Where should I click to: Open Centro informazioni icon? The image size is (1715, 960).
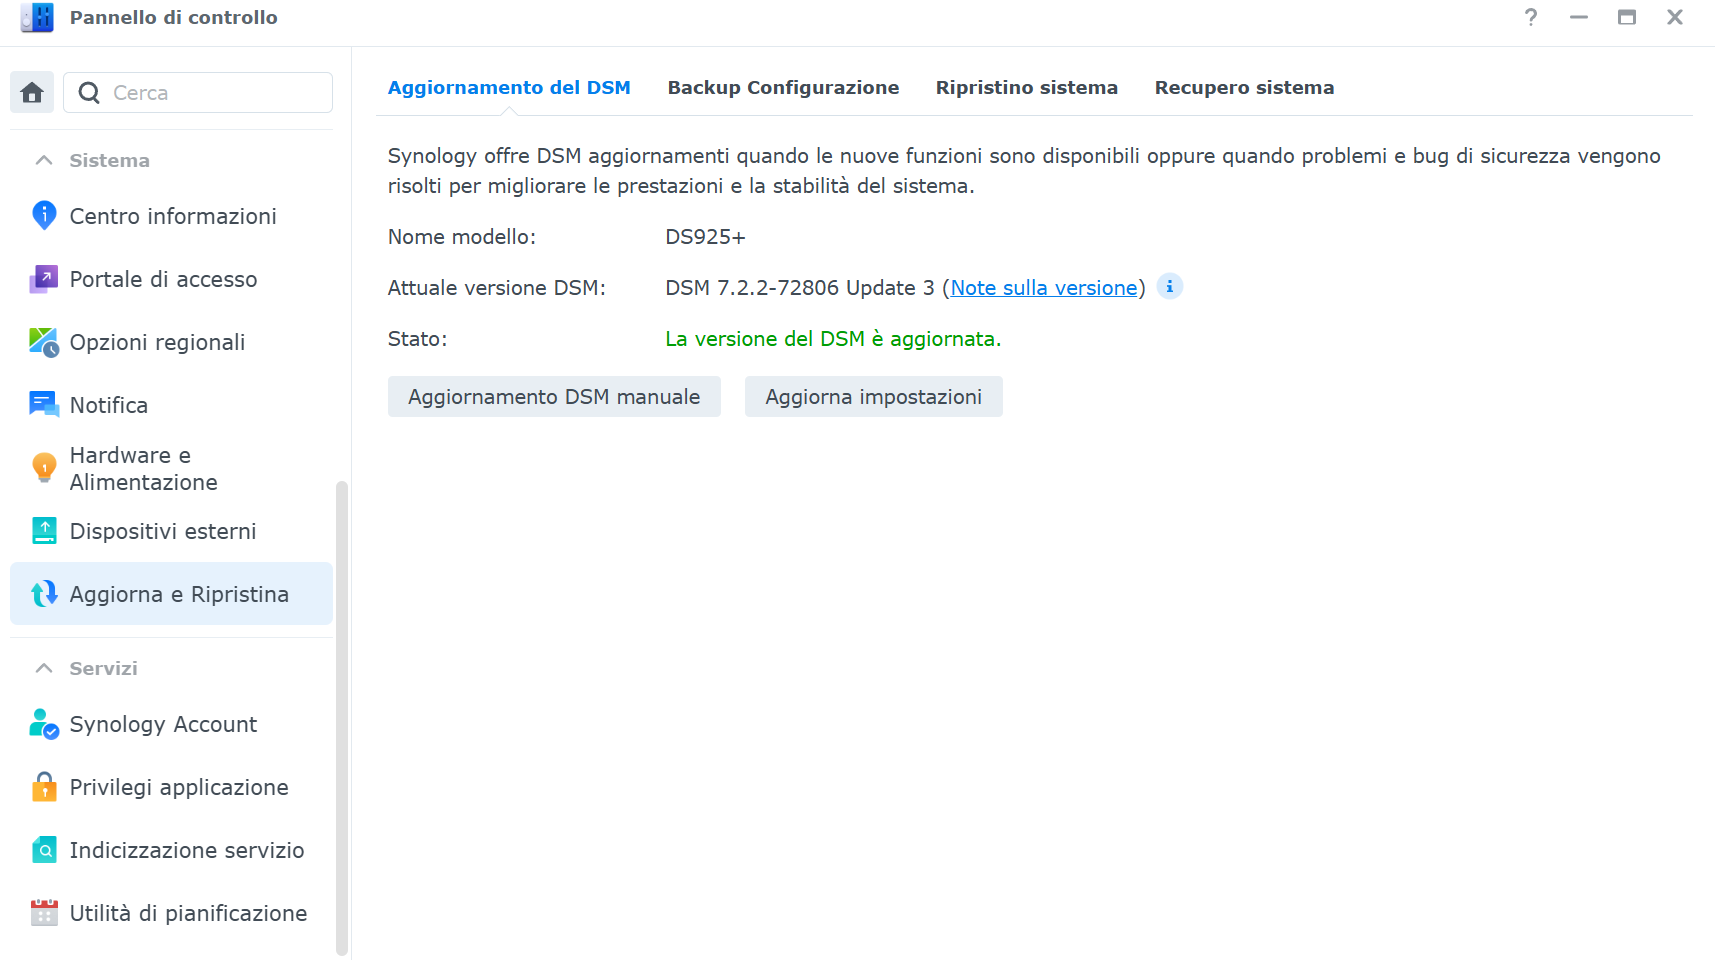pos(44,216)
